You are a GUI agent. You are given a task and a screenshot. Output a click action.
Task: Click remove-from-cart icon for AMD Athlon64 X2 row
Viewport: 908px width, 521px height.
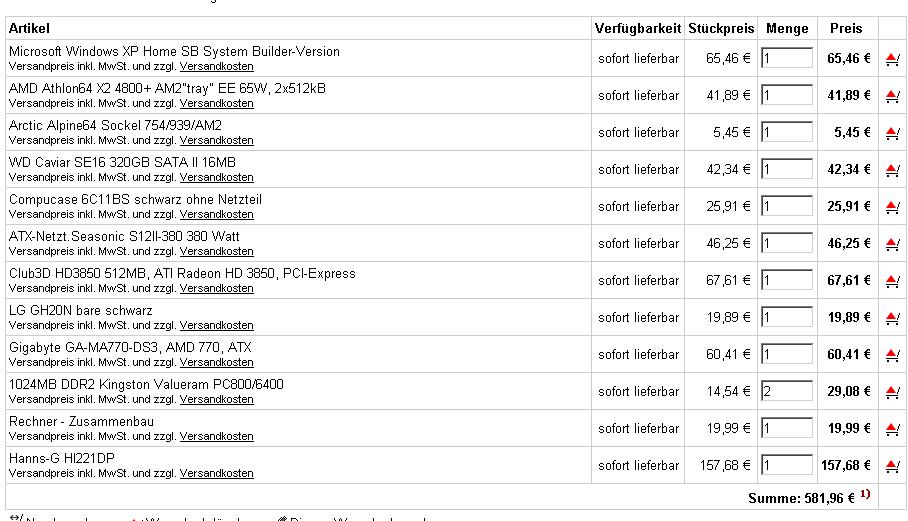point(892,96)
